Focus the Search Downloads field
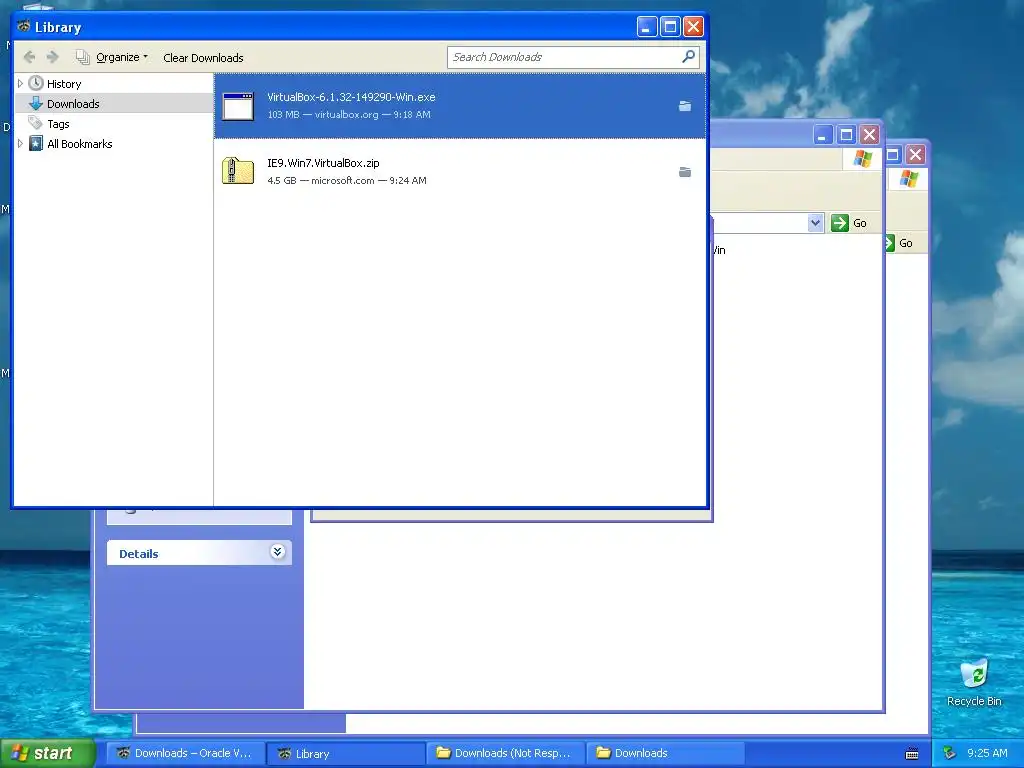Screen dimensions: 1024x768 pyautogui.click(x=564, y=57)
